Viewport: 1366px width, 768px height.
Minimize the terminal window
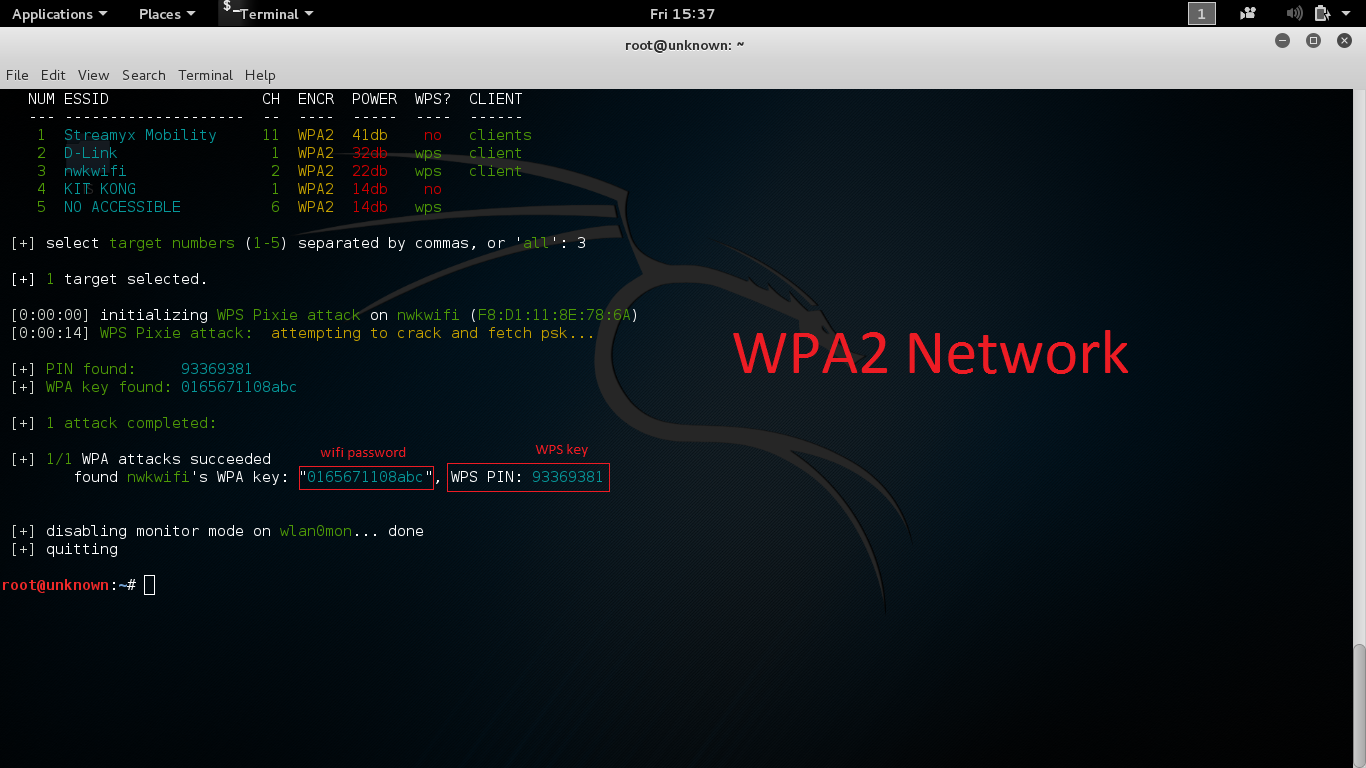[x=1281, y=41]
